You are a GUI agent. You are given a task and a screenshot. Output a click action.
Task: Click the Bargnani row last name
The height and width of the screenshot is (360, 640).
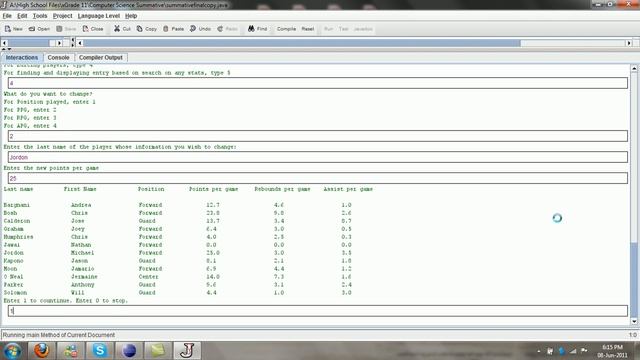point(17,205)
